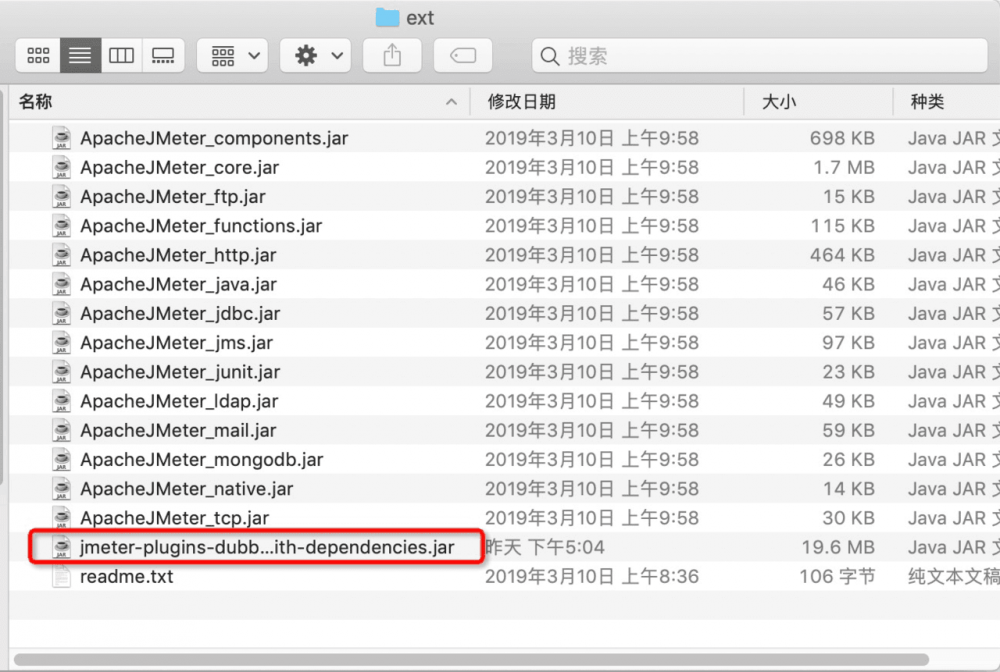
Task: Select file name ApacheJMeter_http.jar
Action: click(179, 255)
